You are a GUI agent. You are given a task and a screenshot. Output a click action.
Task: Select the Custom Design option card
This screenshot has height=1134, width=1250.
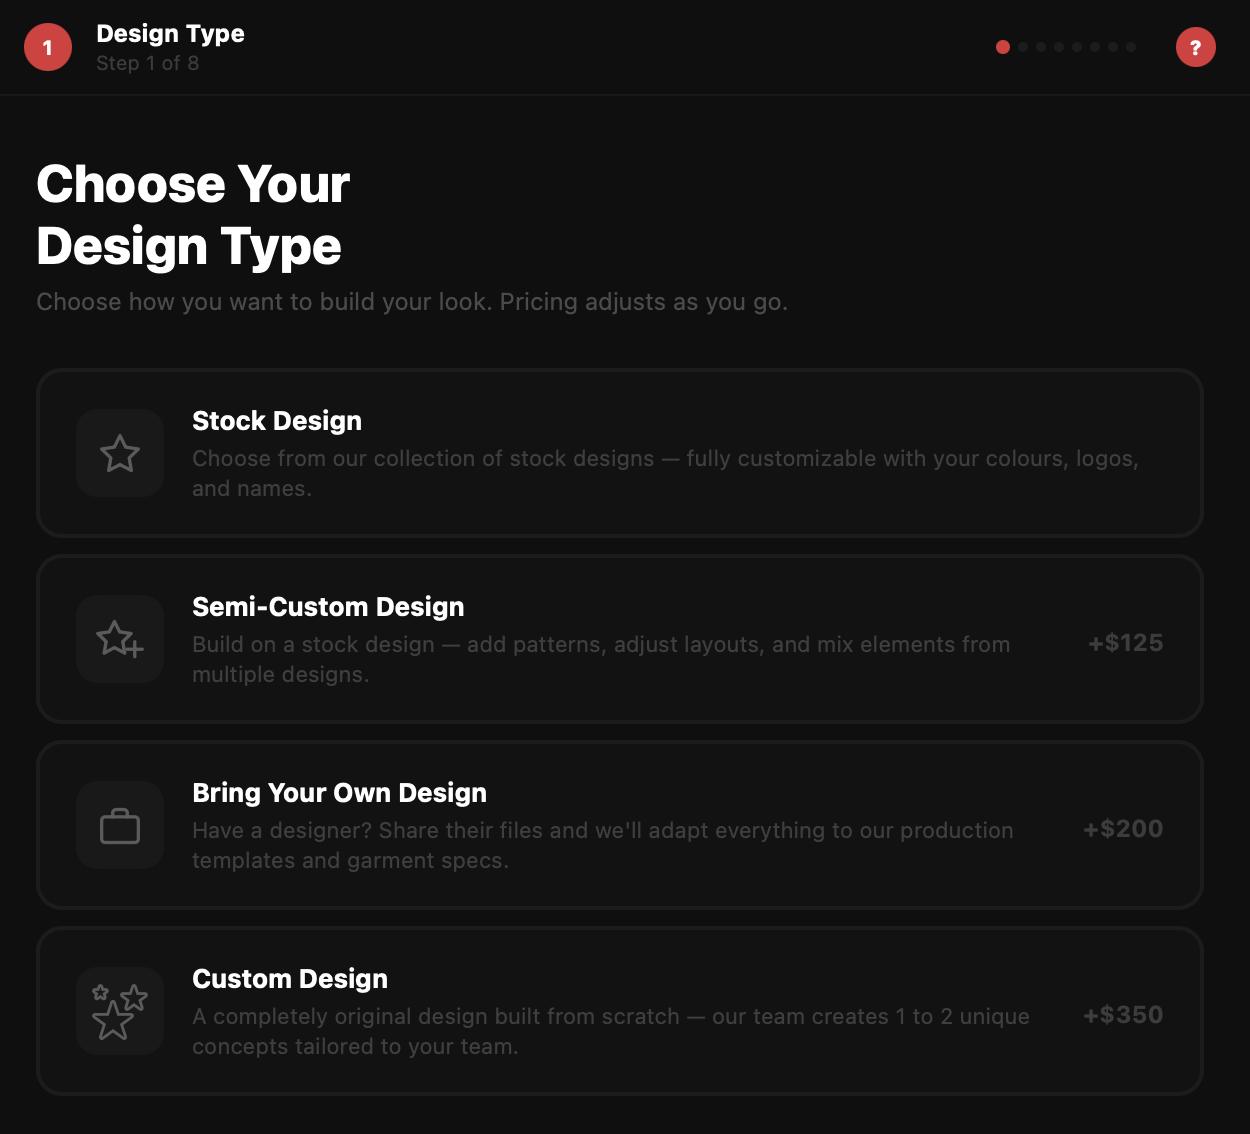click(x=620, y=1011)
